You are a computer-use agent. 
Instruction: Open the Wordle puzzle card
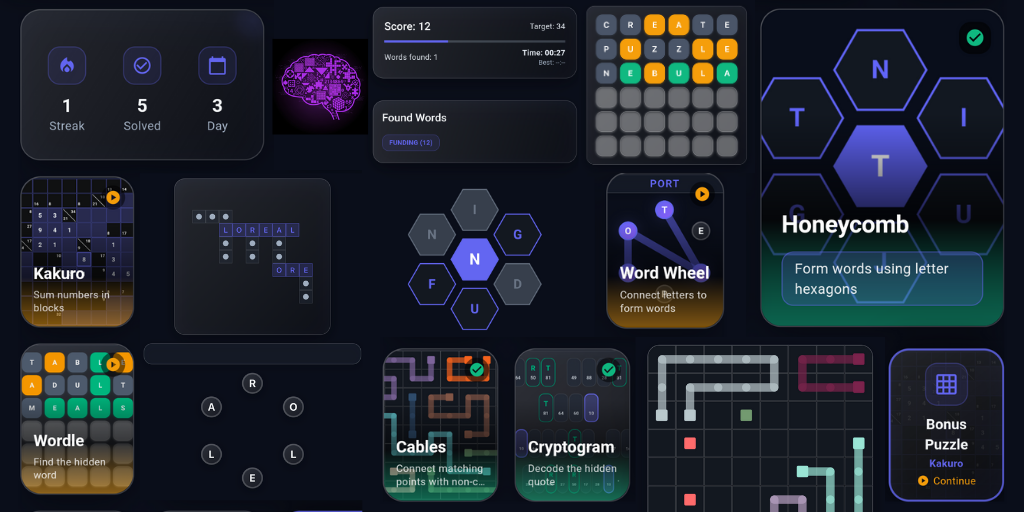(x=77, y=419)
